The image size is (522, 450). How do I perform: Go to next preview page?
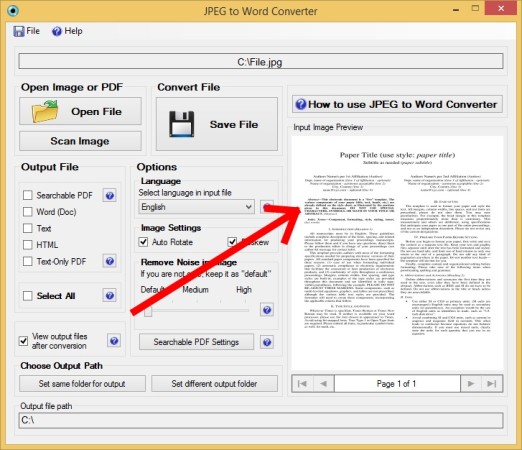point(471,384)
